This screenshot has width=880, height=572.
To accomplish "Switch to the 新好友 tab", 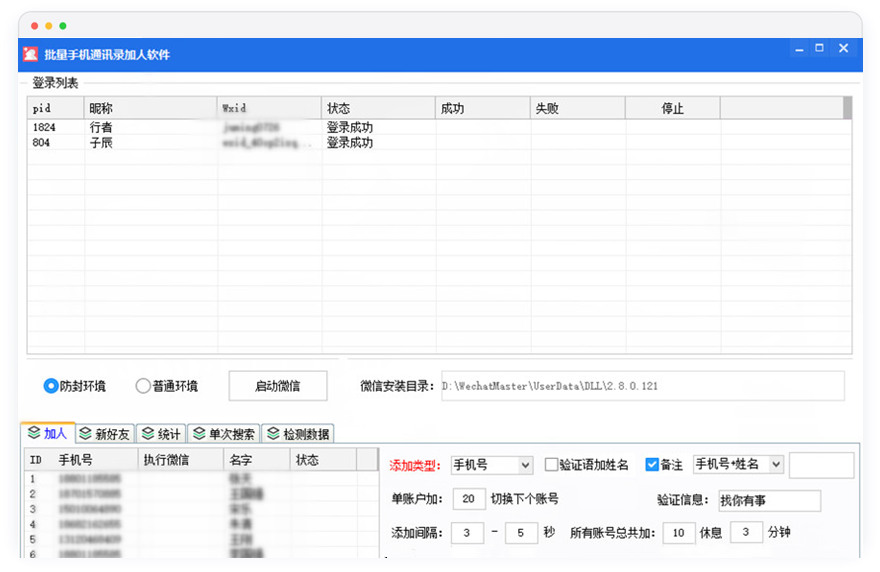I will click(x=105, y=434).
